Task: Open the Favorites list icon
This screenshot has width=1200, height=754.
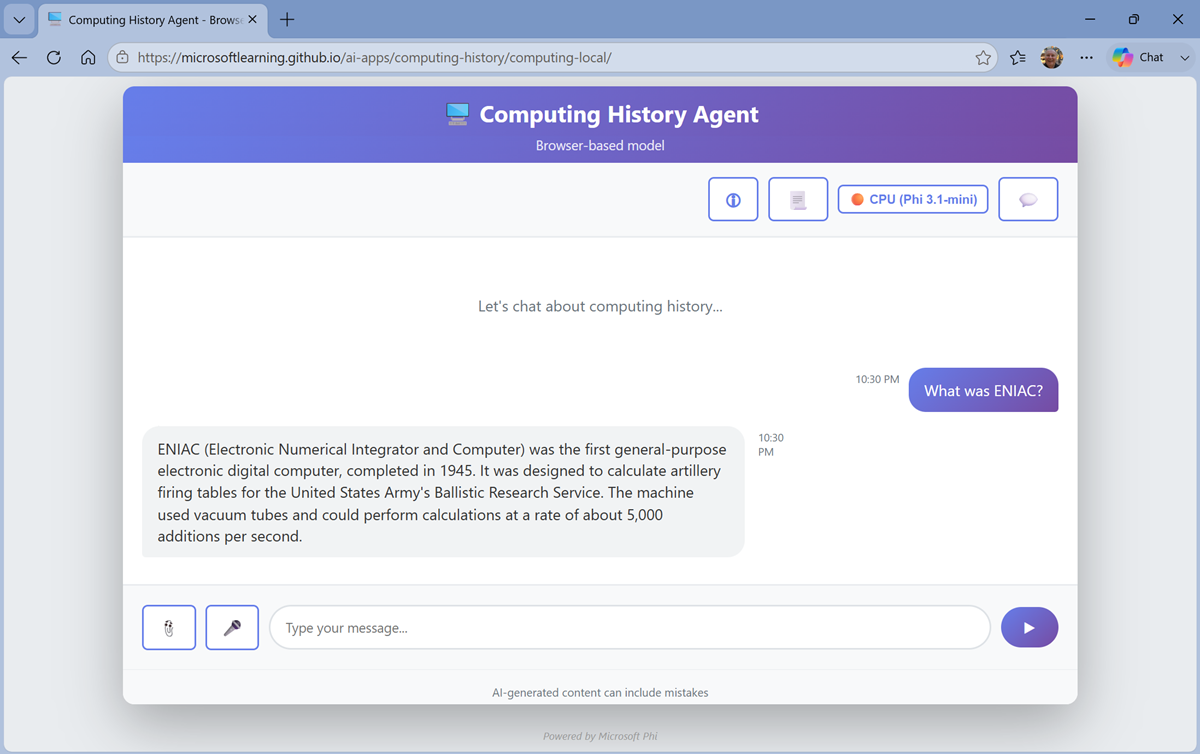Action: pos(1018,58)
